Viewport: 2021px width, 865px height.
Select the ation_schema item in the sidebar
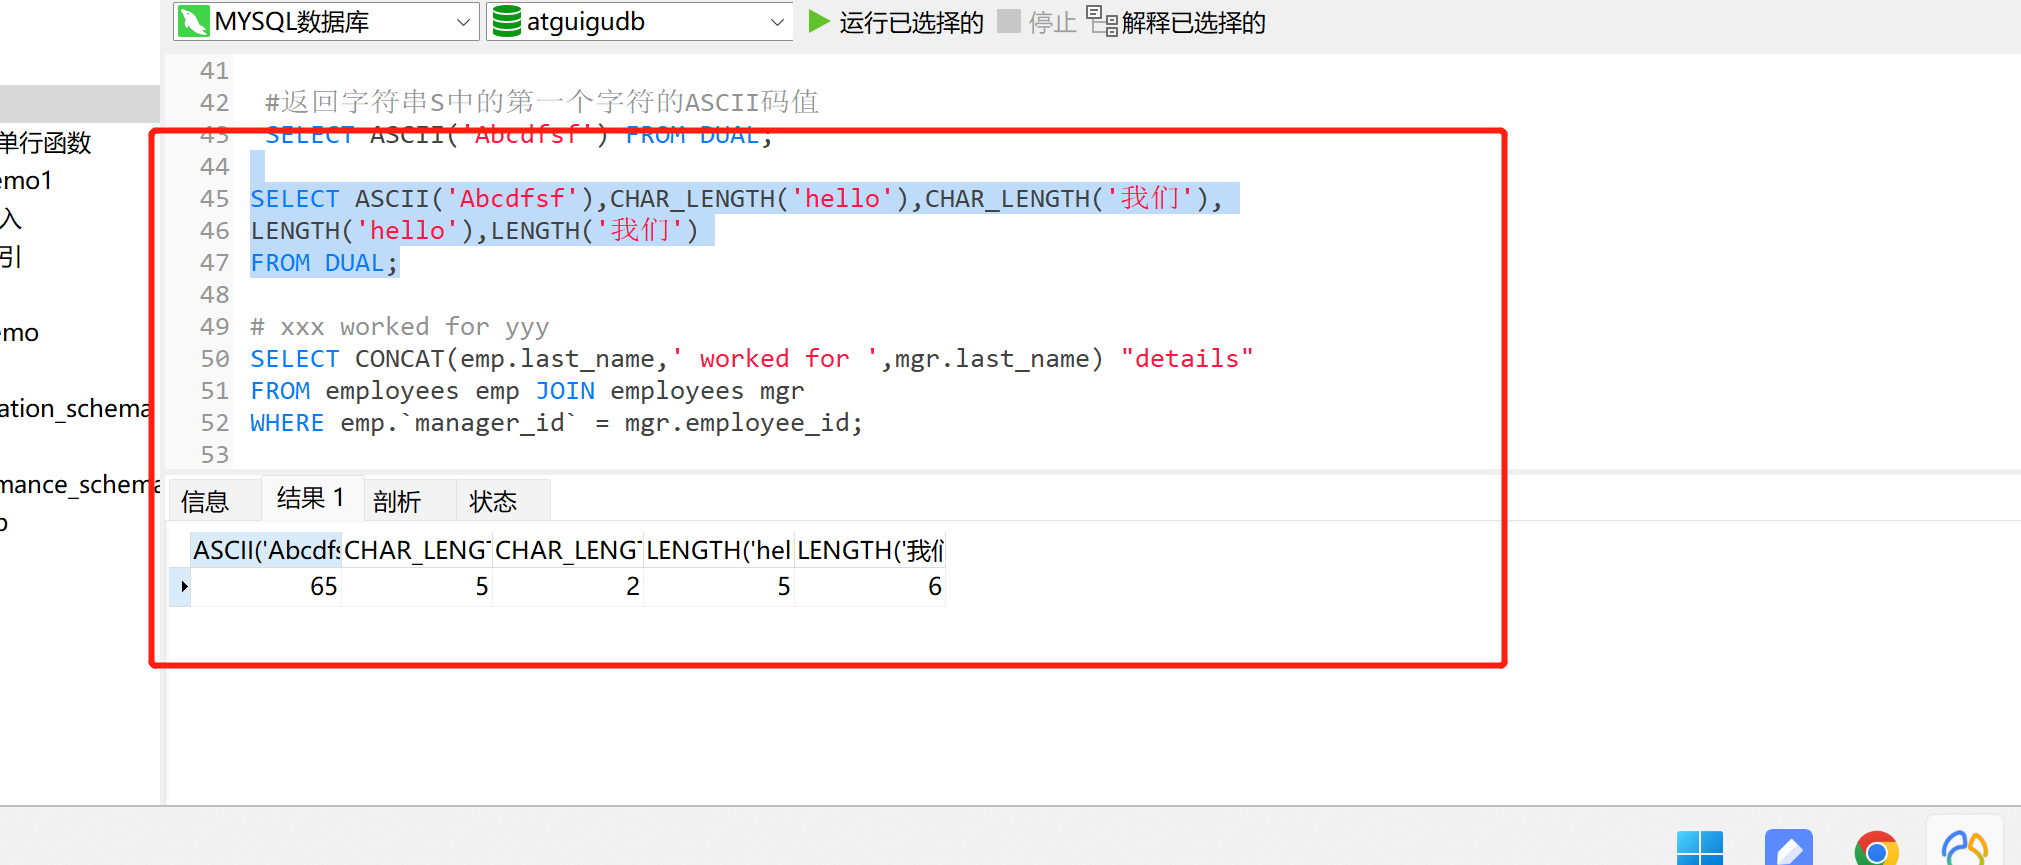(75, 409)
